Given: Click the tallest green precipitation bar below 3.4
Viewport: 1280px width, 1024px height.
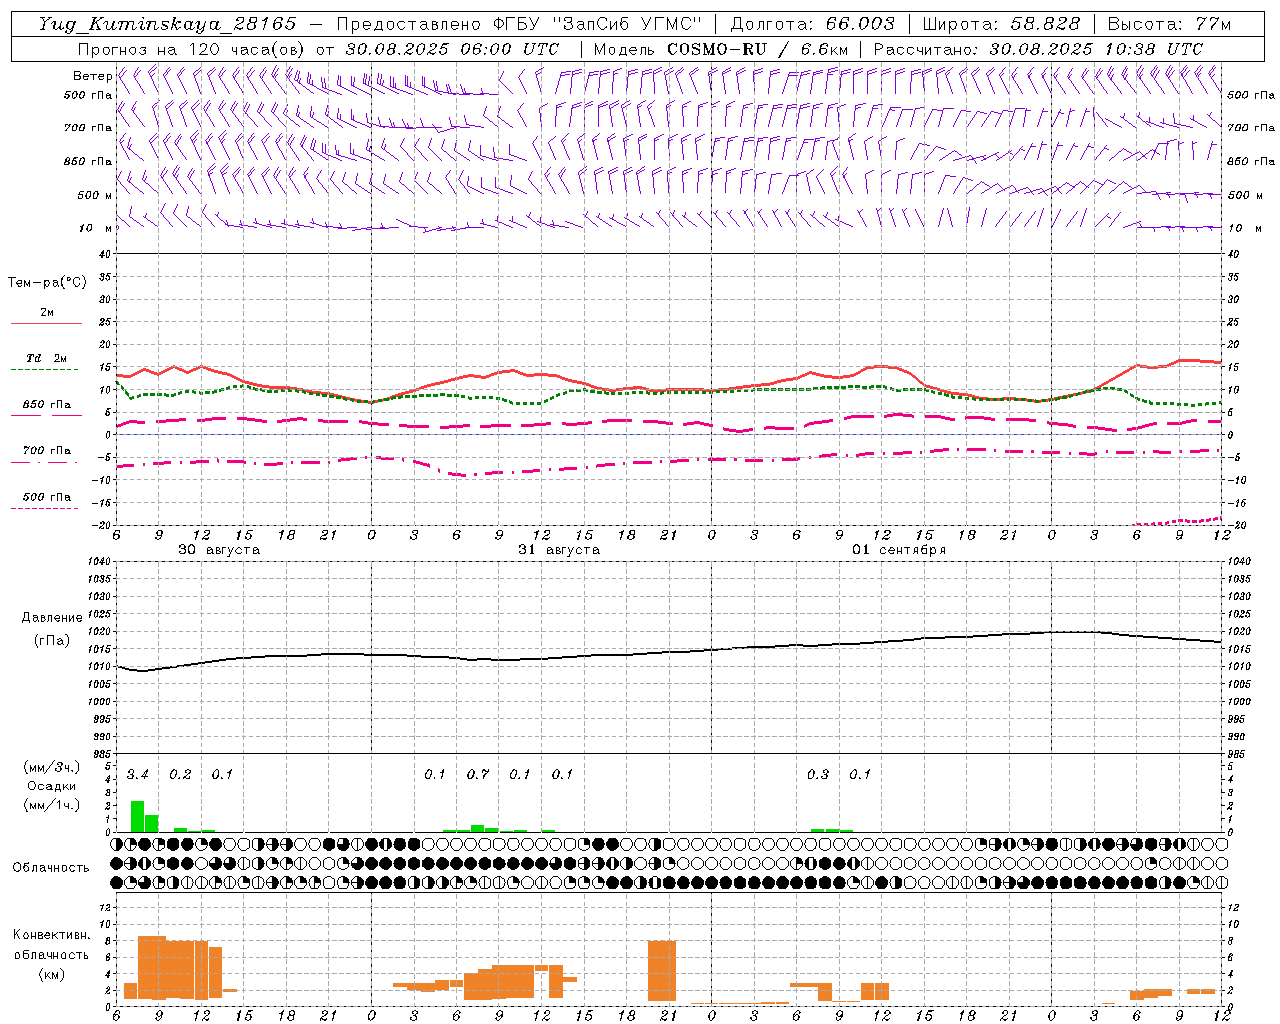Looking at the screenshot, I should 137,816.
